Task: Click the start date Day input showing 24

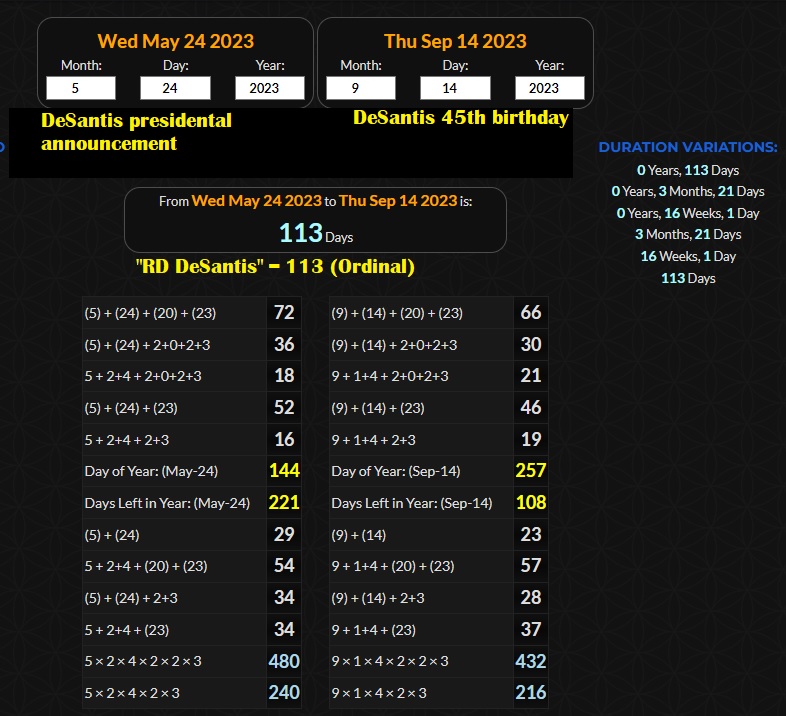Action: point(175,88)
